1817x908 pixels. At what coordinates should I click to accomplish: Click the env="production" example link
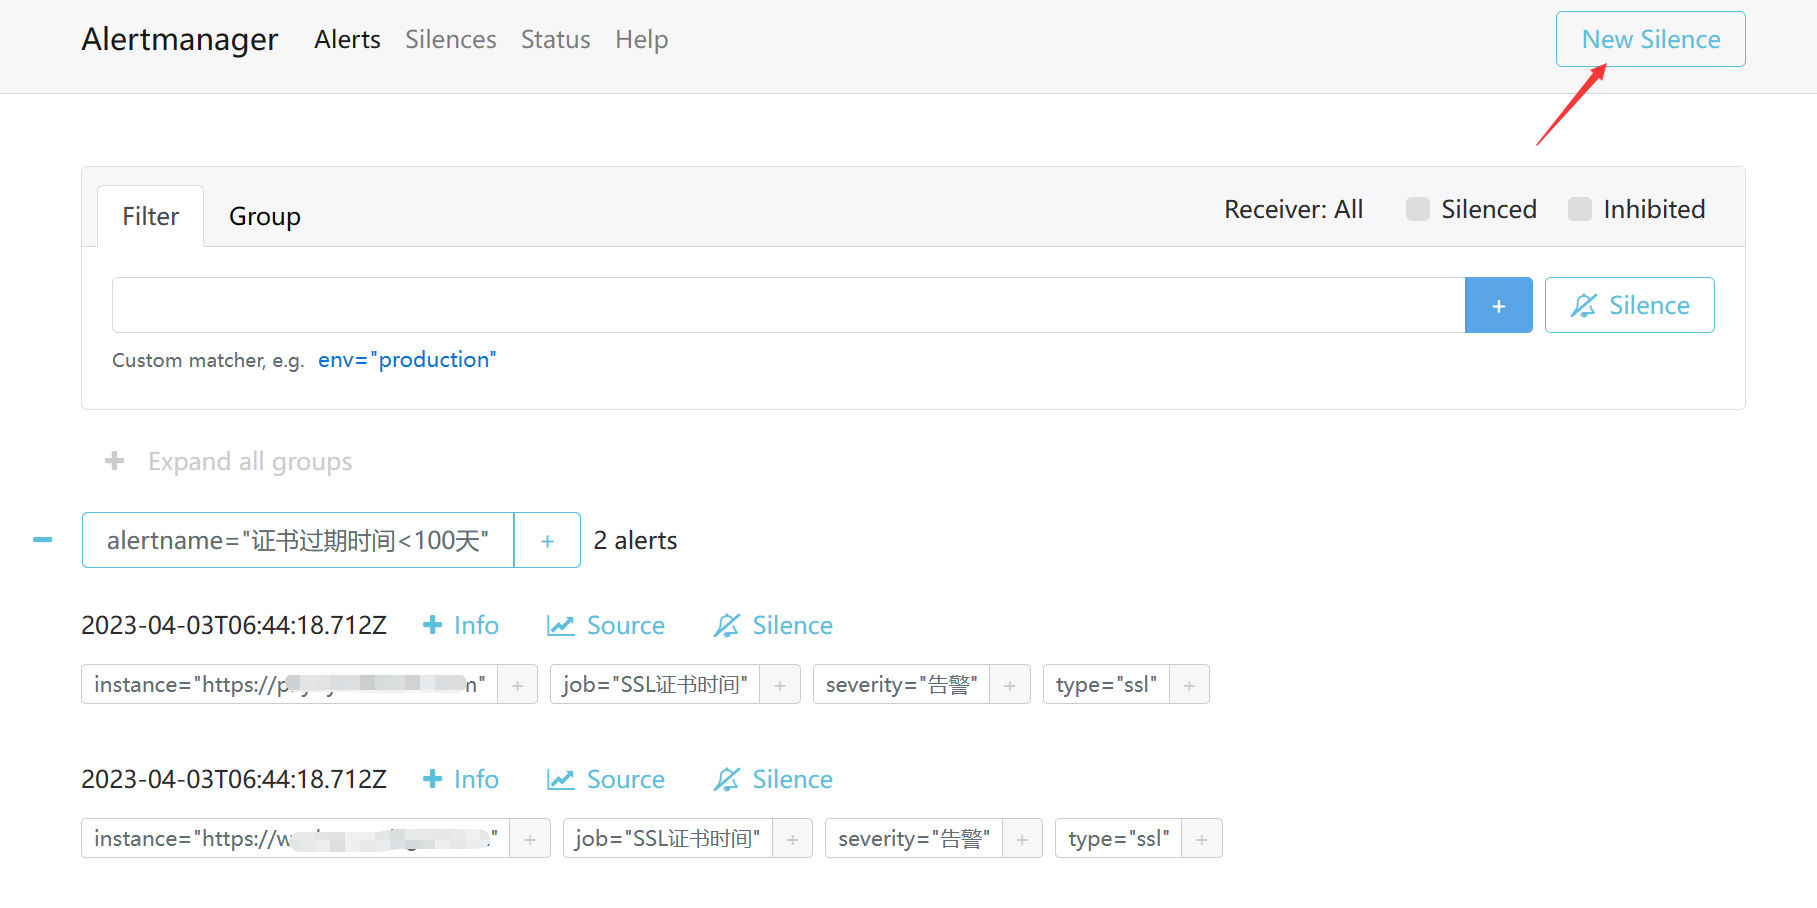pyautogui.click(x=407, y=359)
